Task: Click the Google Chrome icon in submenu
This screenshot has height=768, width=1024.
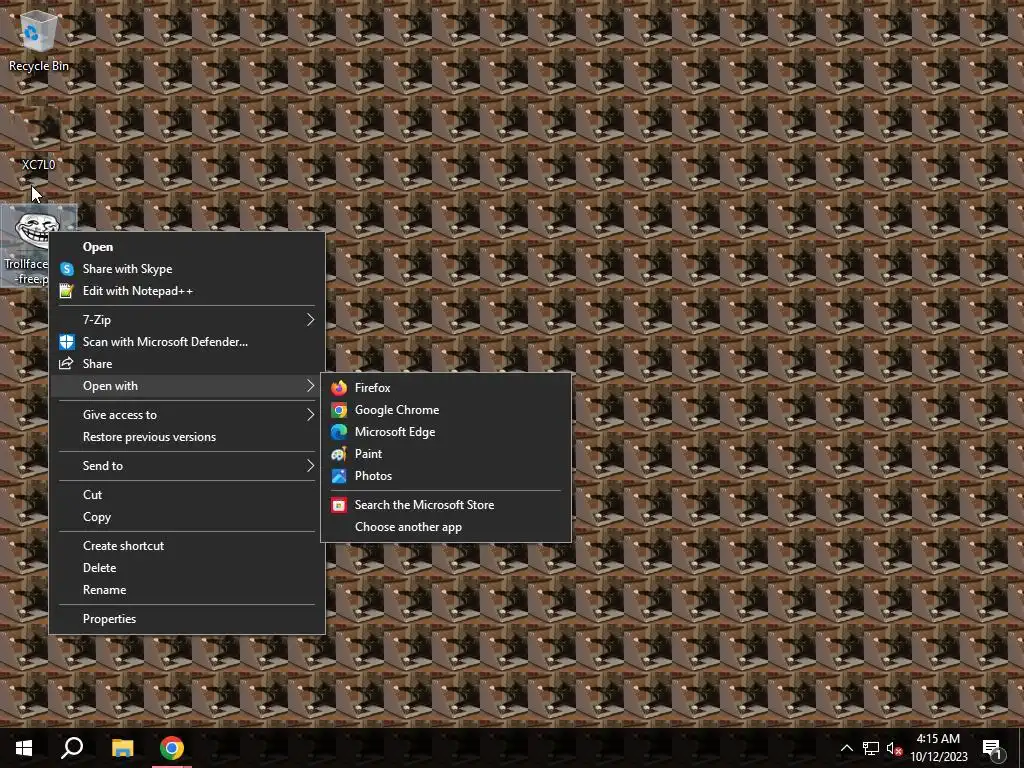Action: 339,410
